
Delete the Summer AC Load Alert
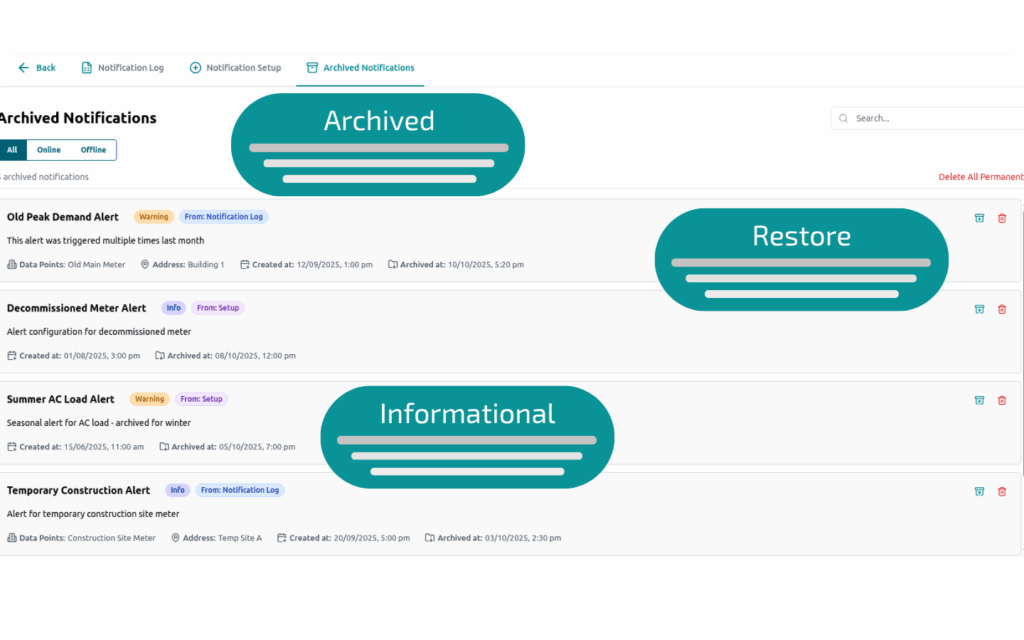click(x=1002, y=400)
